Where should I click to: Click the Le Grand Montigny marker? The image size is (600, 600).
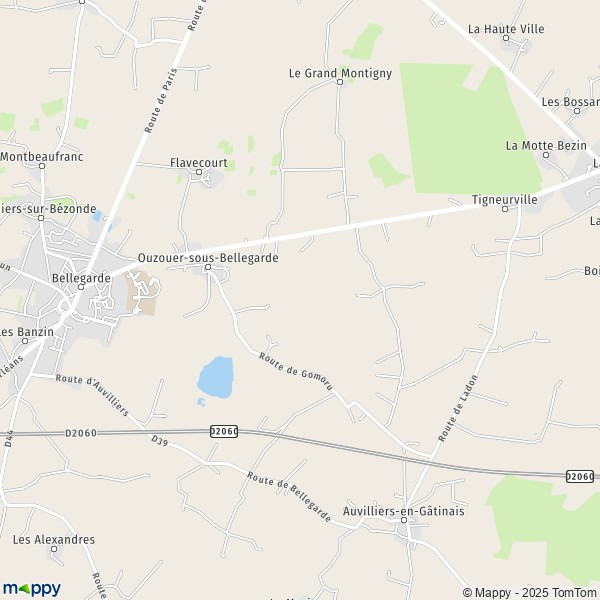[x=340, y=82]
